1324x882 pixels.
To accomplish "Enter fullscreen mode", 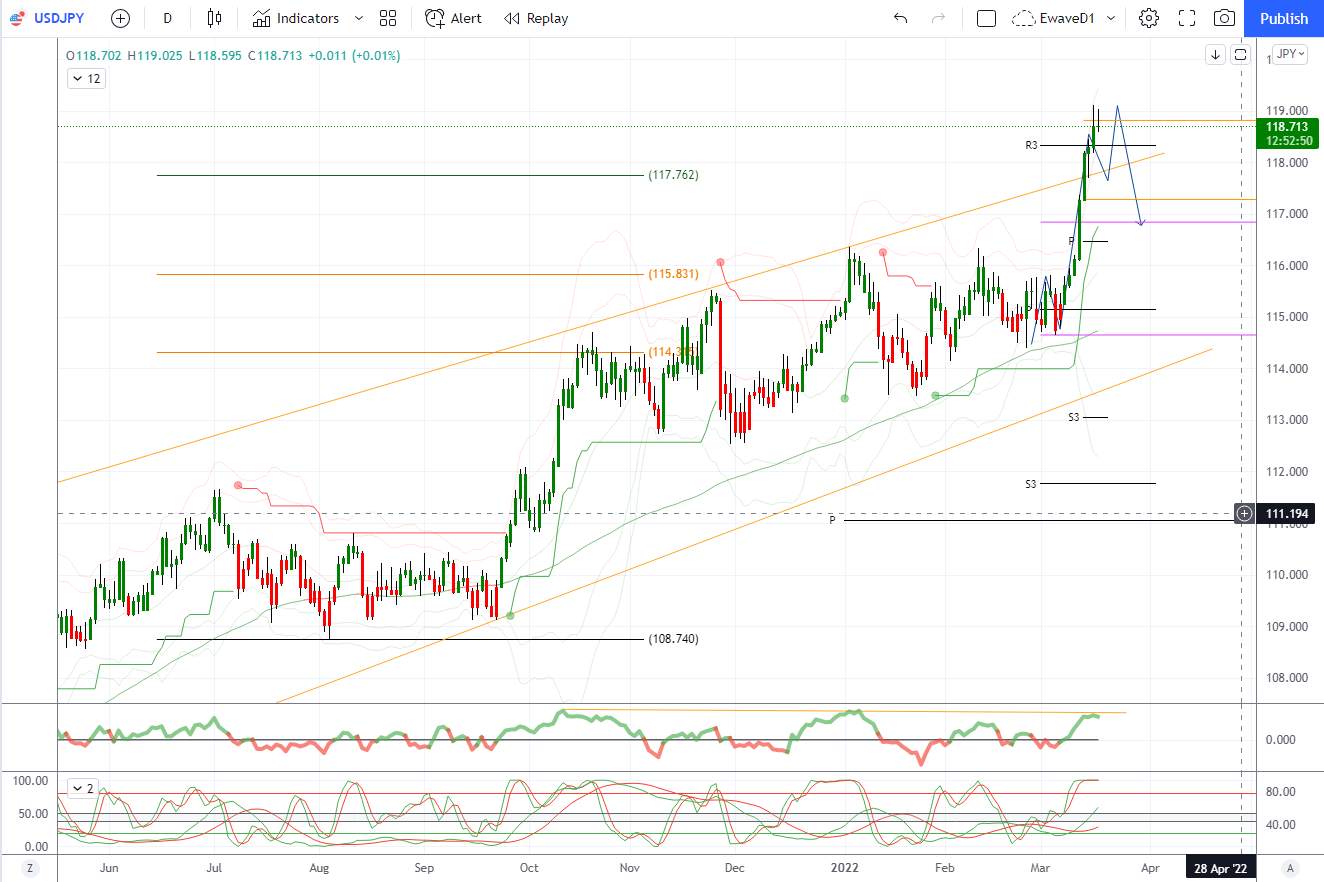I will click(1187, 18).
